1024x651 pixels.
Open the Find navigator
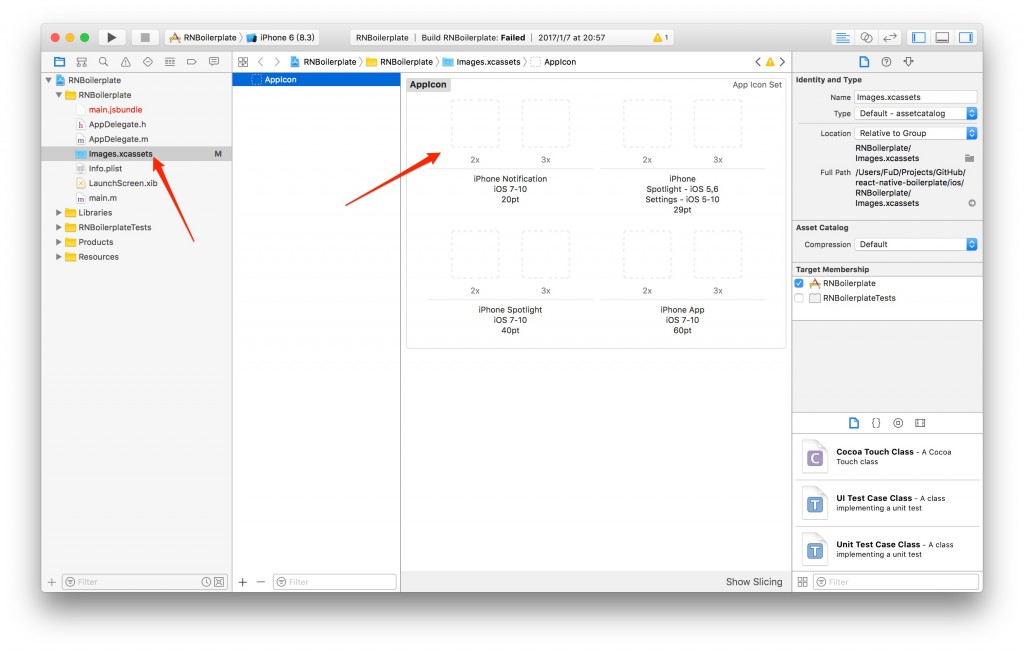coord(103,61)
